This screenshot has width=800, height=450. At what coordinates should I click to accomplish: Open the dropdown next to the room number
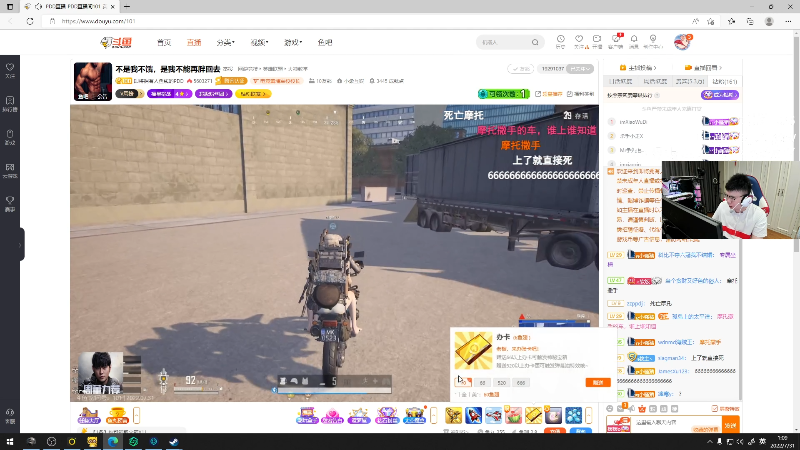[580, 69]
